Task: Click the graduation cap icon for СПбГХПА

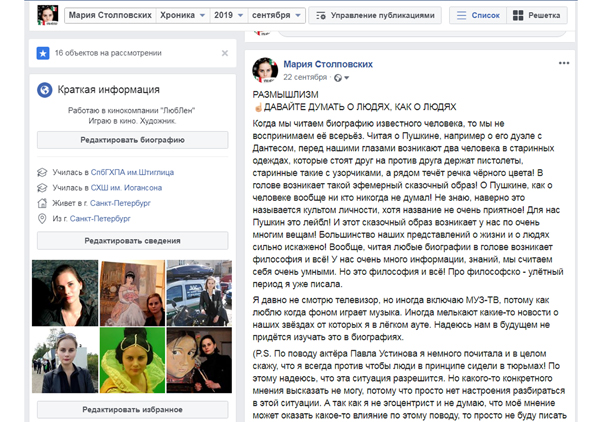Action: (42, 172)
